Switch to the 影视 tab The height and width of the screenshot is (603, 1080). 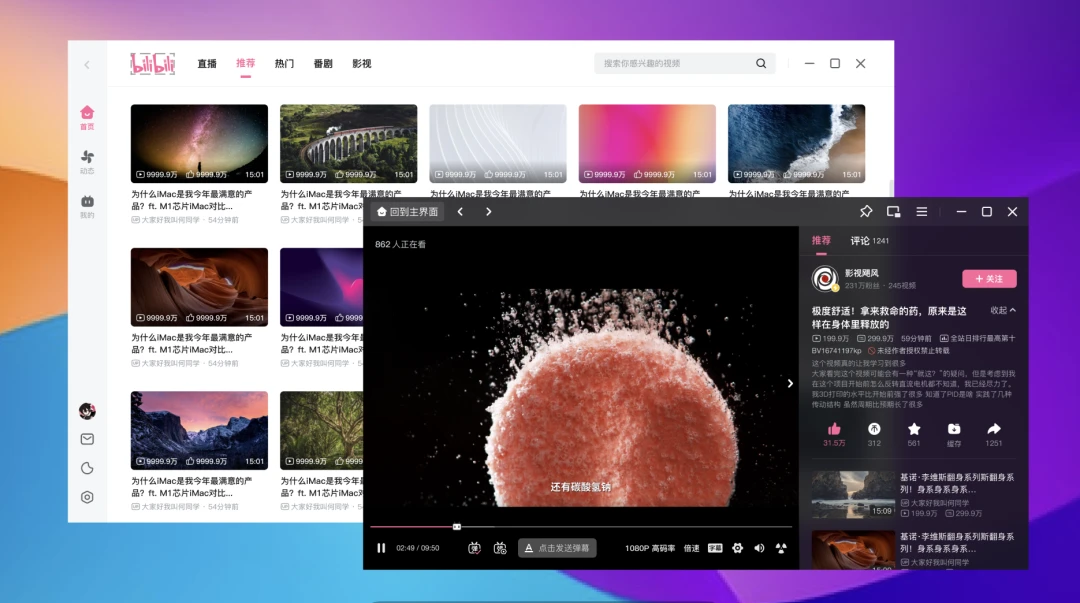point(362,63)
